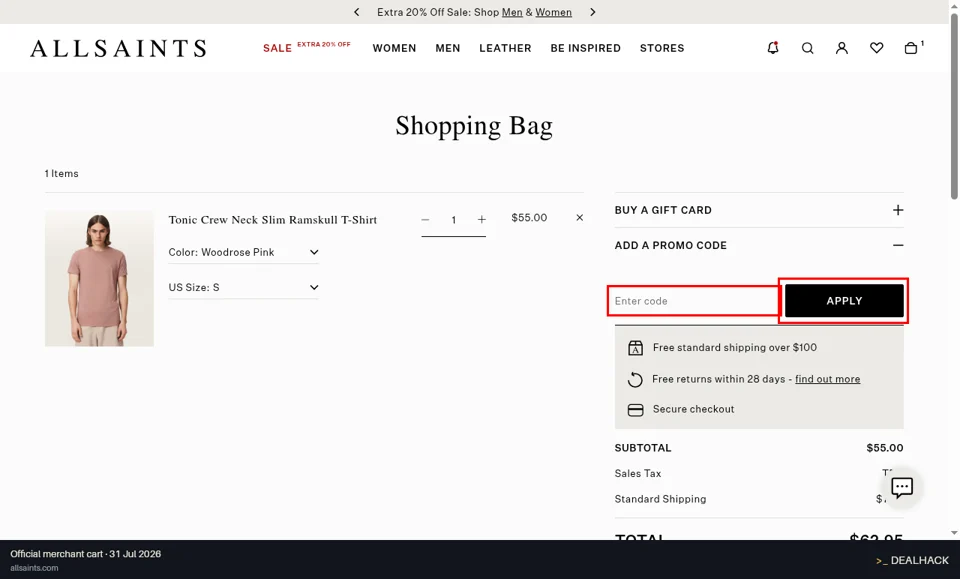Open the LEATHER menu
This screenshot has width=960, height=579.
(x=505, y=48)
